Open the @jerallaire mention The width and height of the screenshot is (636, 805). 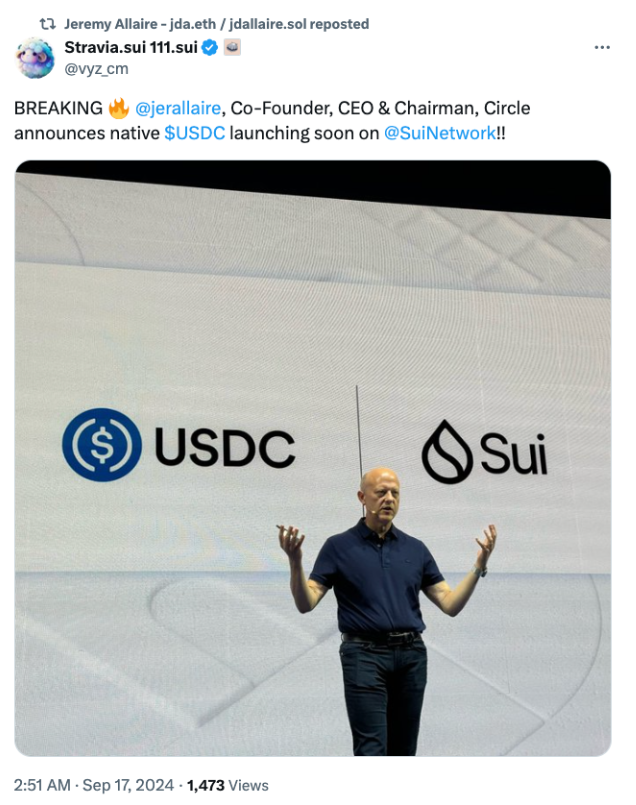[178, 108]
